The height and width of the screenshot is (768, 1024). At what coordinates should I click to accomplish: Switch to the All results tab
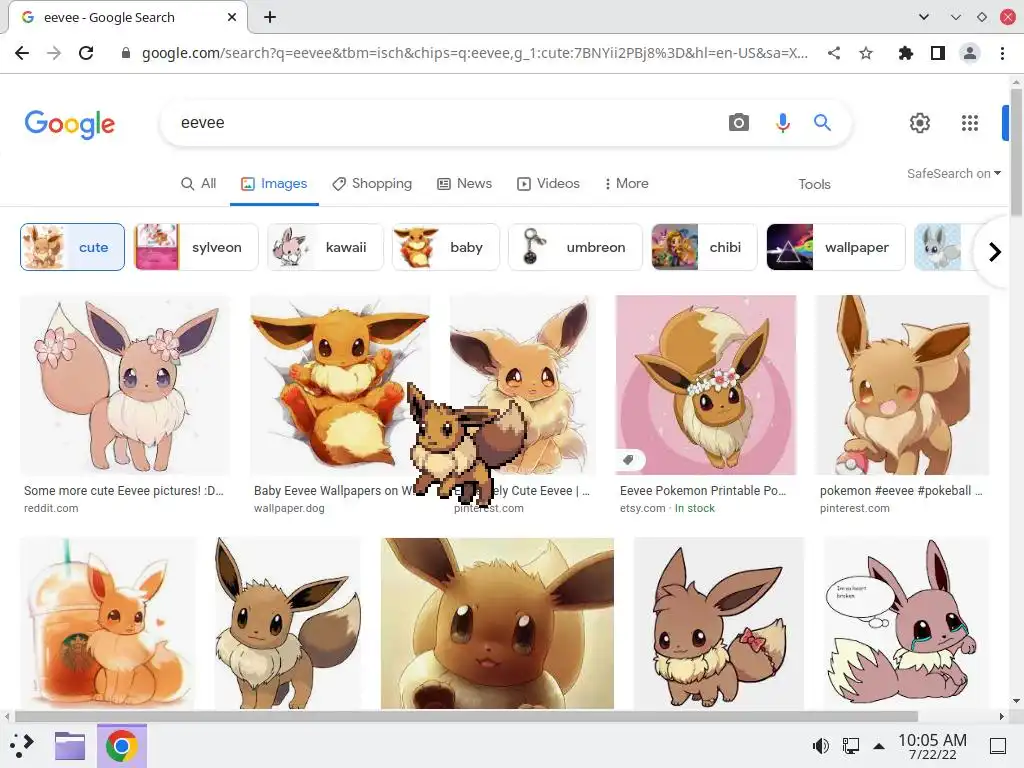click(x=199, y=184)
